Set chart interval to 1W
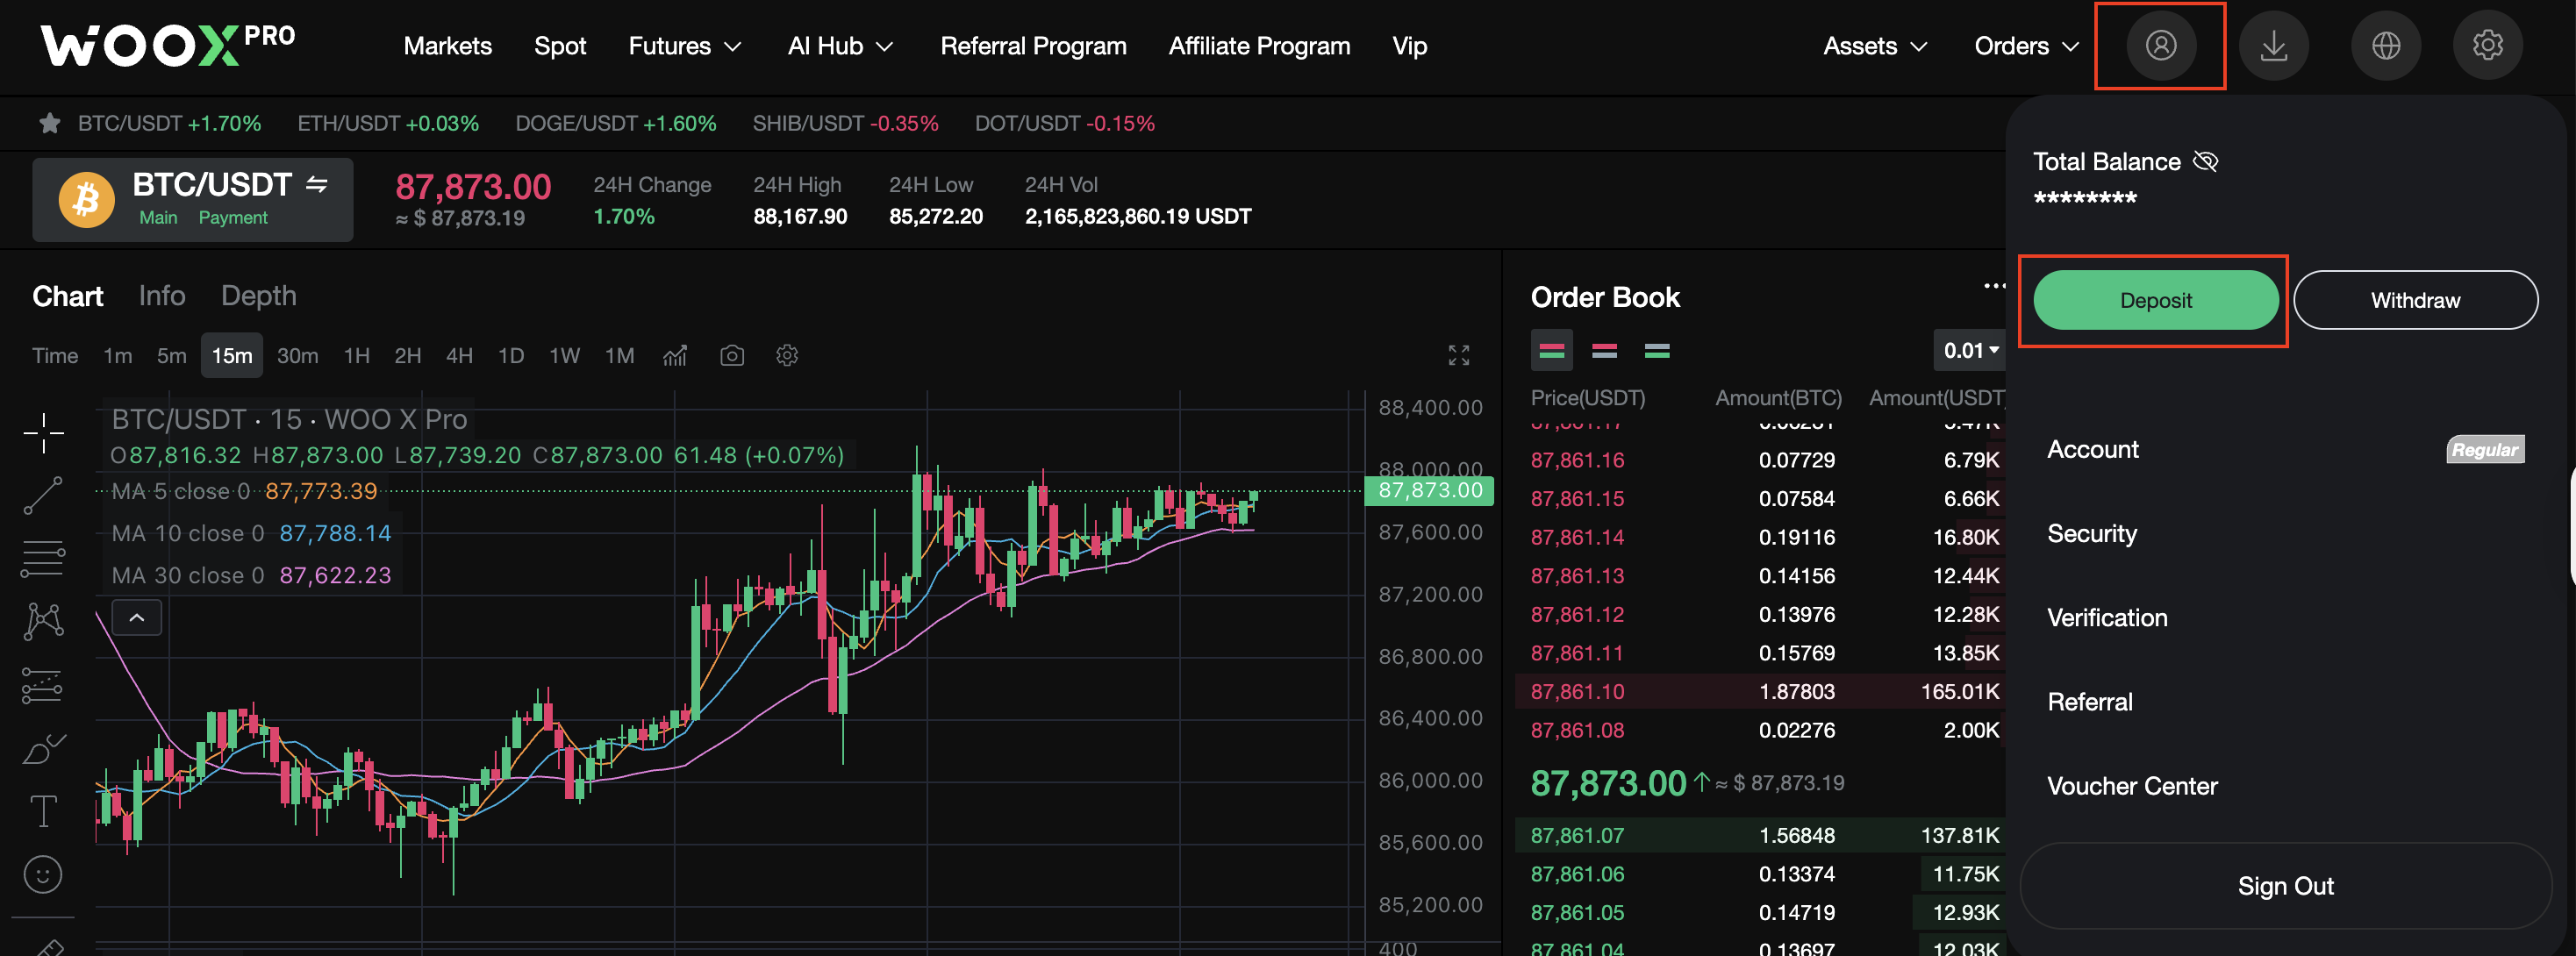Screen dimensions: 2576x956 coord(564,355)
